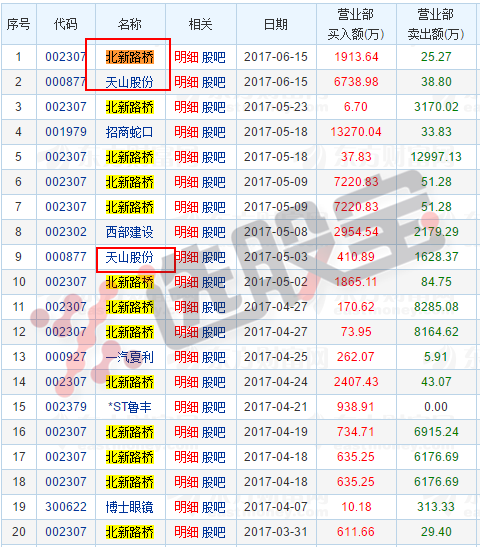480x547 pixels.
Task: Select date cell 2017-04-25
Action: (x=276, y=357)
